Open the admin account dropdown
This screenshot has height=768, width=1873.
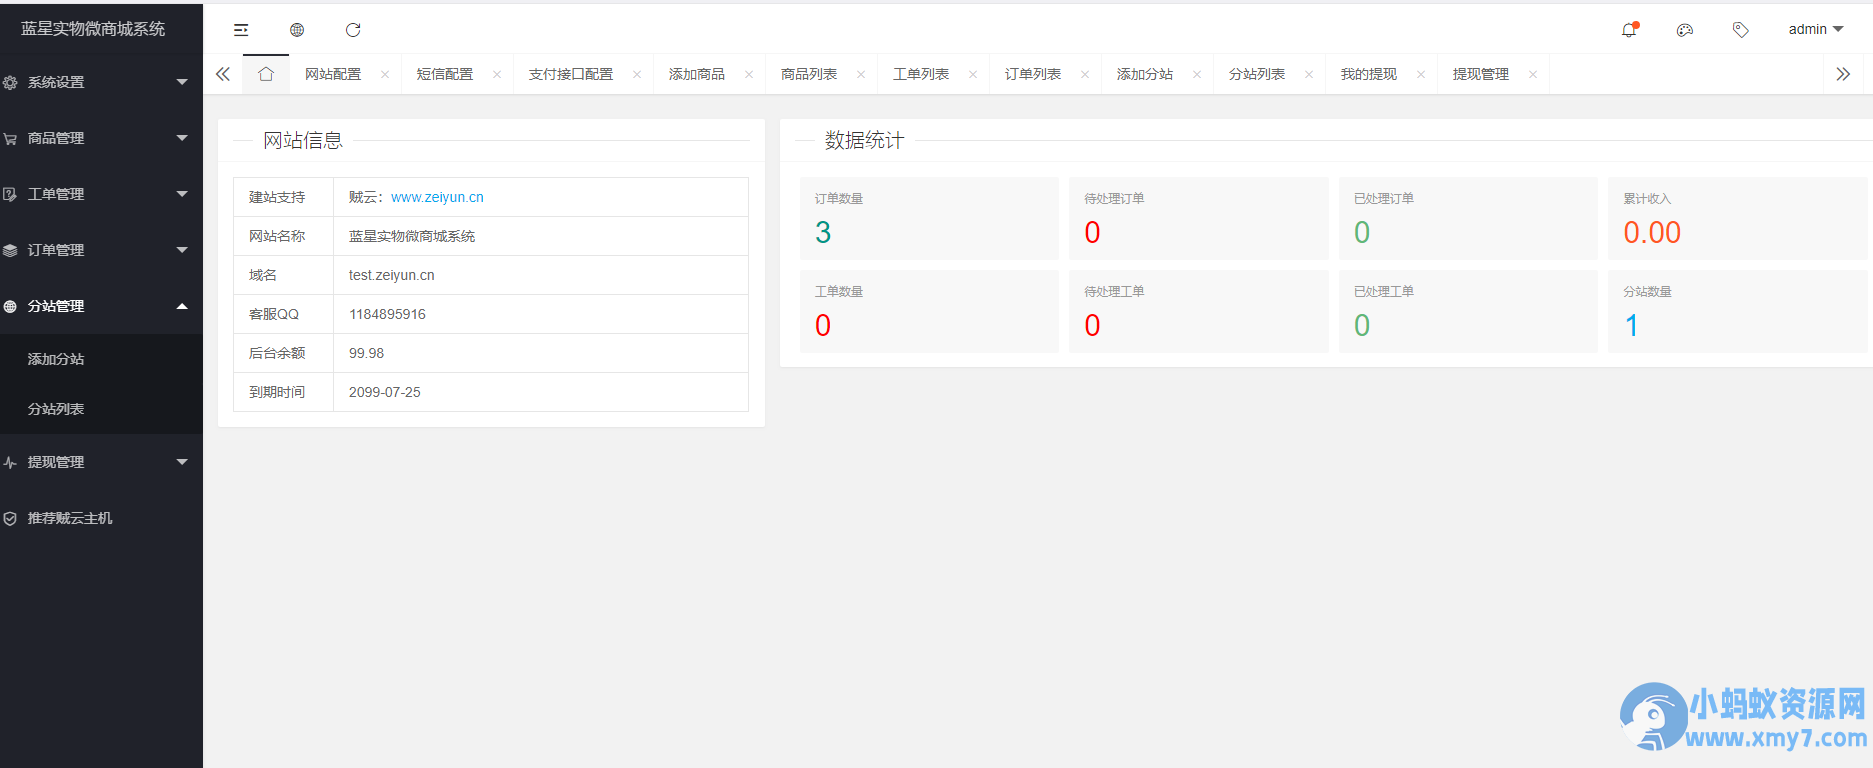pos(1816,30)
